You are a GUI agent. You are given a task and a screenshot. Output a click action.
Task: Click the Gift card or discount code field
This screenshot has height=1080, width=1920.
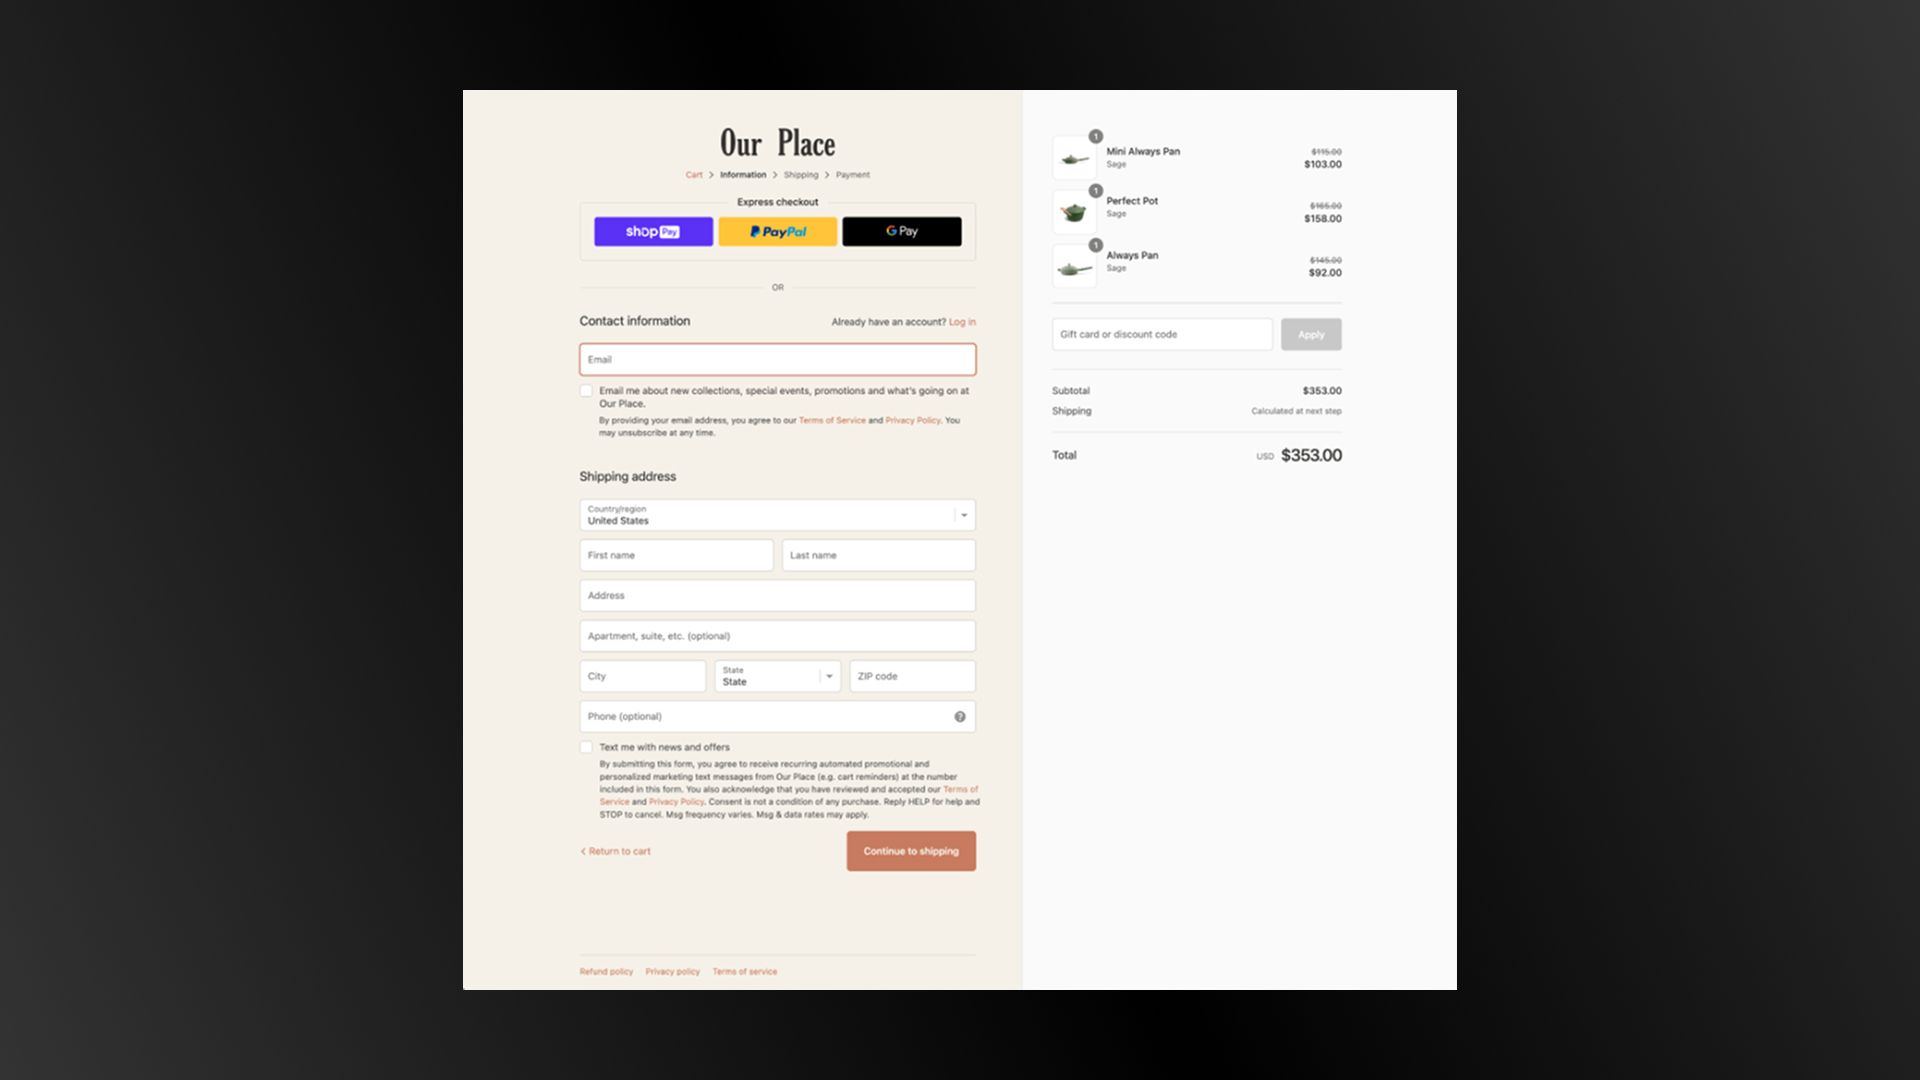pos(1161,334)
